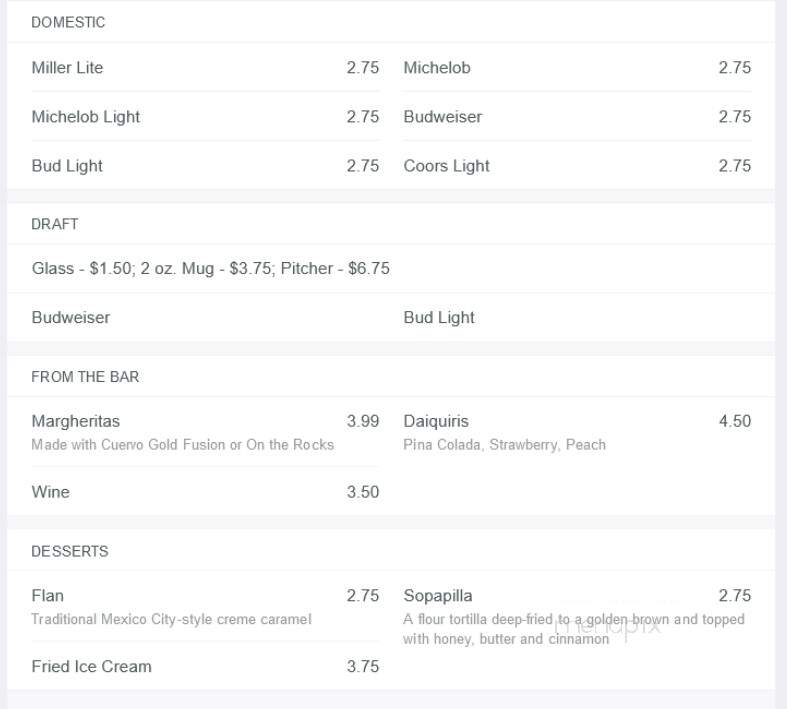
Task: Select Budweiser under Draft
Action: click(x=71, y=317)
